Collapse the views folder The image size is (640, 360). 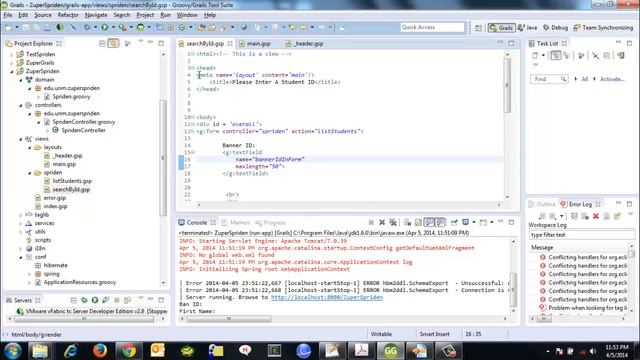point(21,139)
